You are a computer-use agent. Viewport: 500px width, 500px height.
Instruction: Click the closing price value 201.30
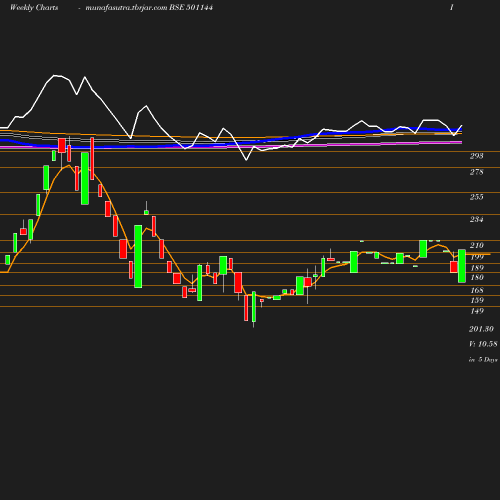point(481,329)
